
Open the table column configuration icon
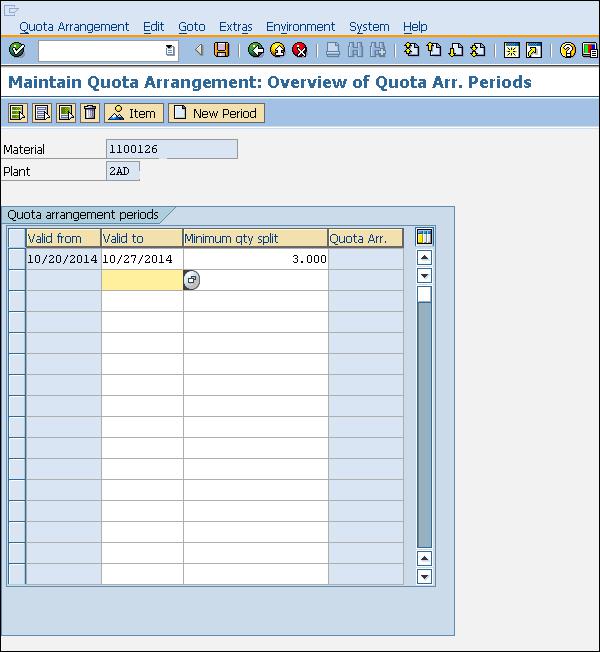425,237
